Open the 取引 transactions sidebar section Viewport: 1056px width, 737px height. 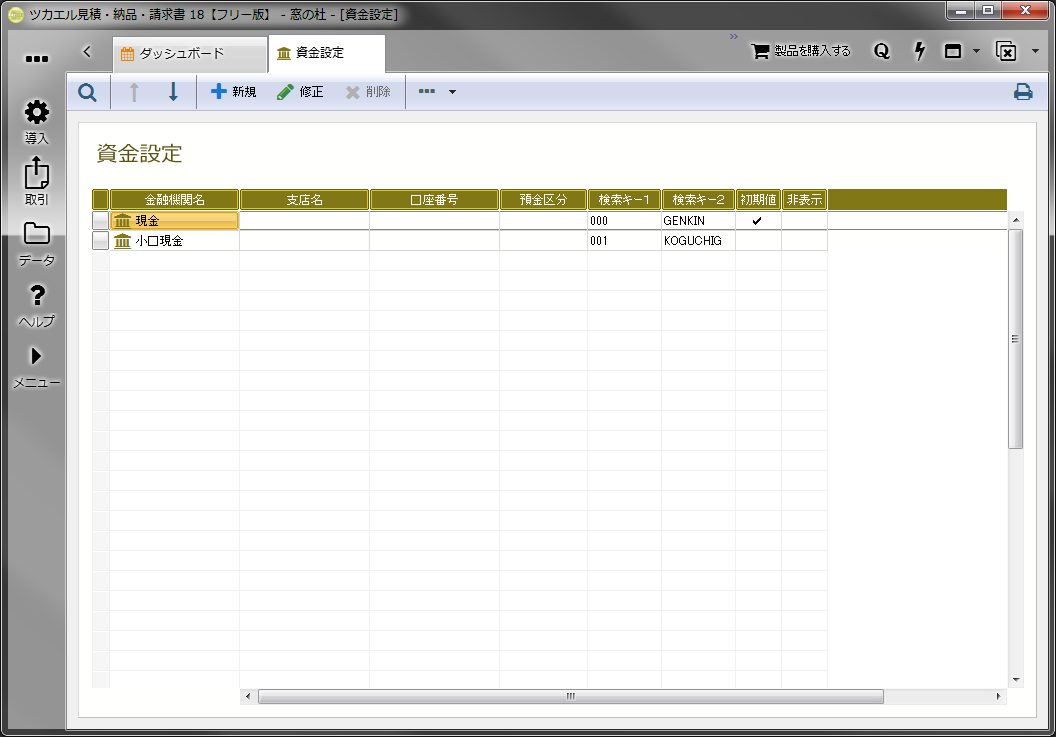[36, 182]
